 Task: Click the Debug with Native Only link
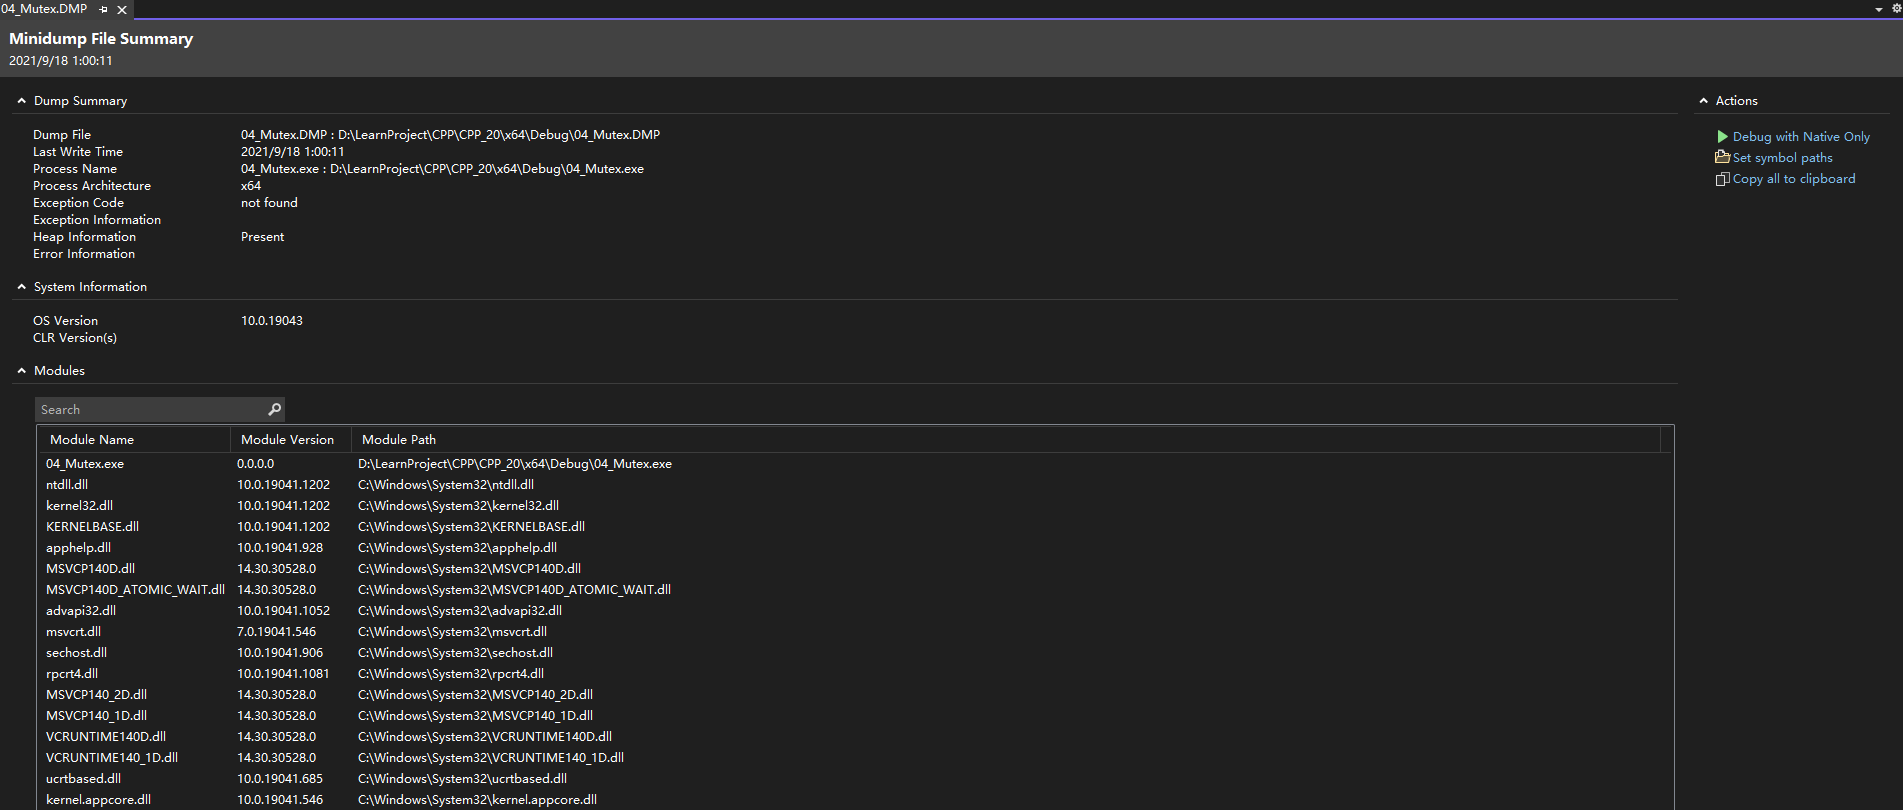tap(1801, 137)
